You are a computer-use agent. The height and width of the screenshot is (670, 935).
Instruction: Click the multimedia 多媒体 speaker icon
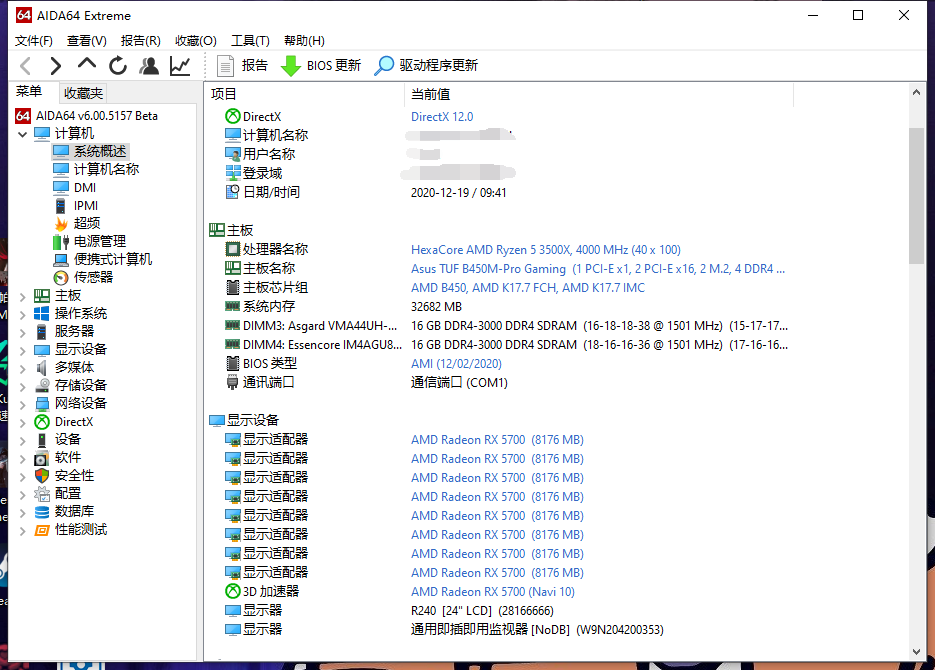(42, 368)
